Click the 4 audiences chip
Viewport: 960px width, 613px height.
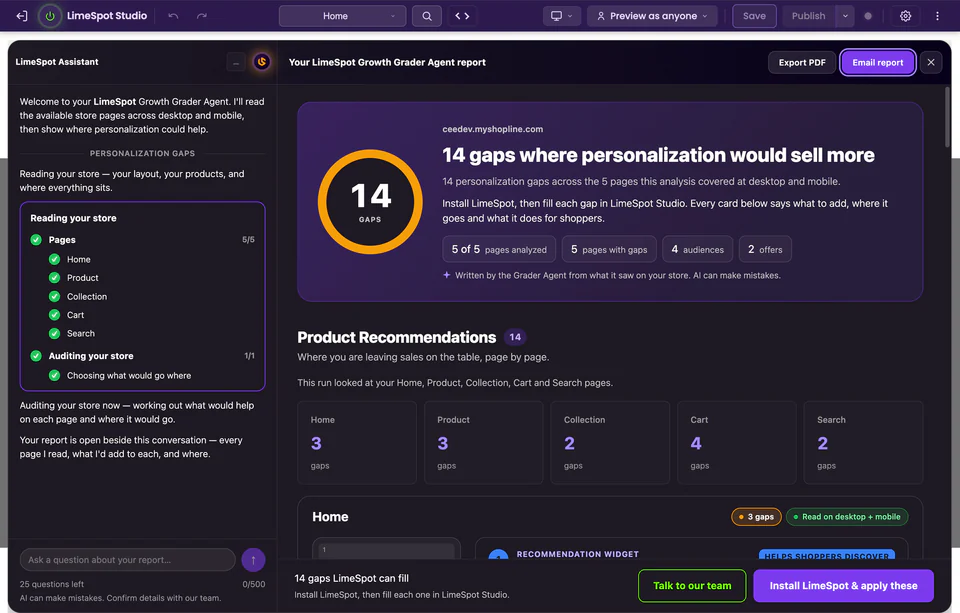tap(697, 249)
